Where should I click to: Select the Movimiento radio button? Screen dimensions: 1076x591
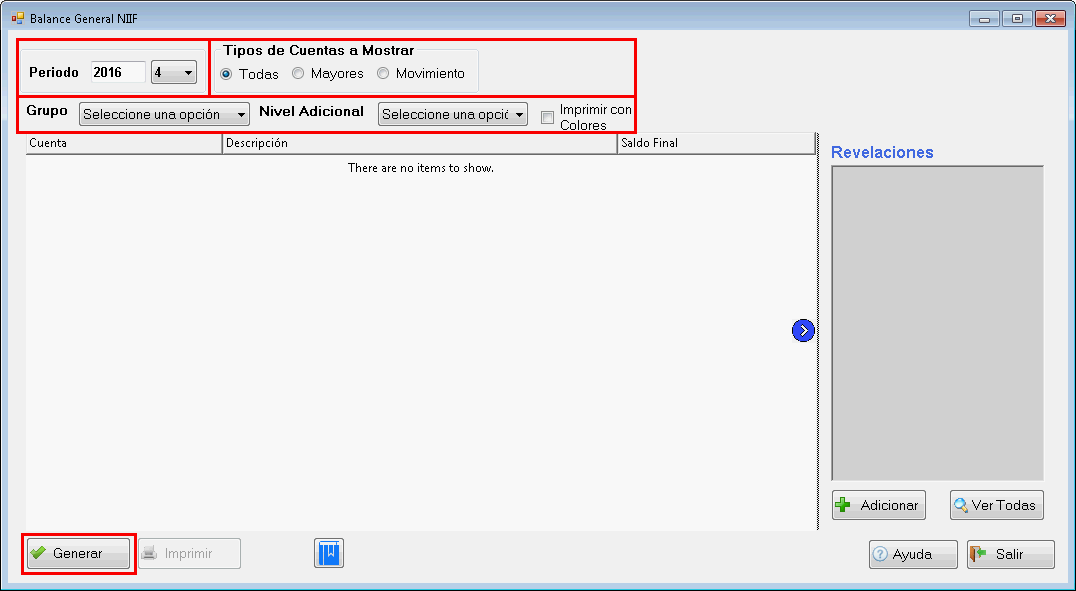click(383, 74)
